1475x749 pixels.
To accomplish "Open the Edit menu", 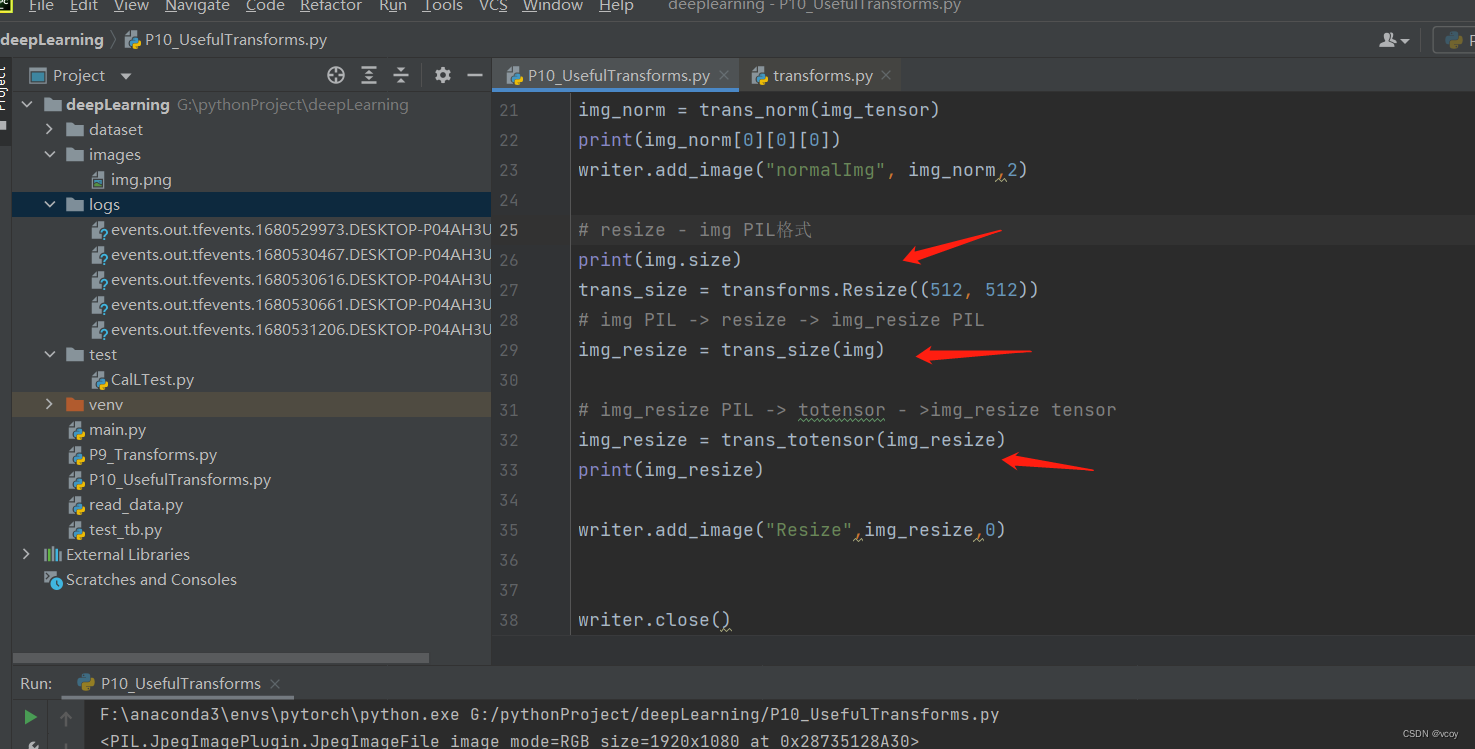I will (84, 6).
